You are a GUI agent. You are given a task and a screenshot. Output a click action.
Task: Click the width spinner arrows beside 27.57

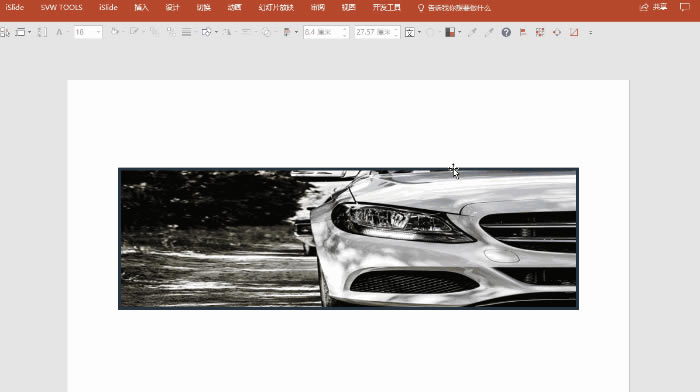[x=396, y=32]
